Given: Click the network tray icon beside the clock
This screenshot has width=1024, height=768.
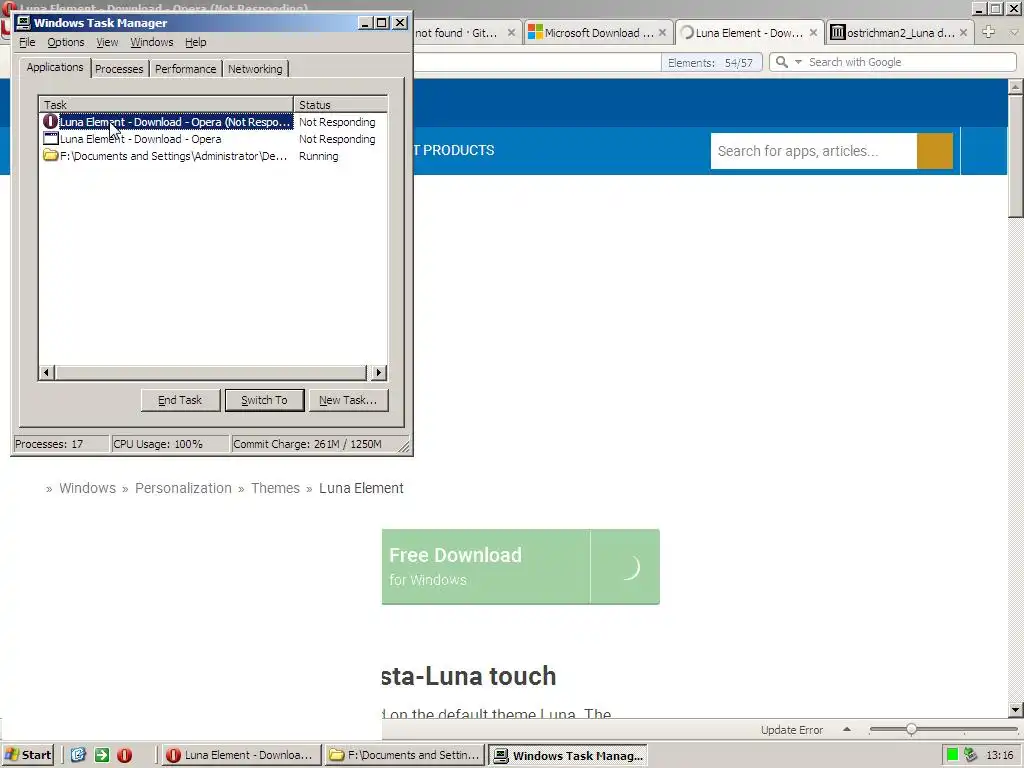Looking at the screenshot, I should [970, 755].
